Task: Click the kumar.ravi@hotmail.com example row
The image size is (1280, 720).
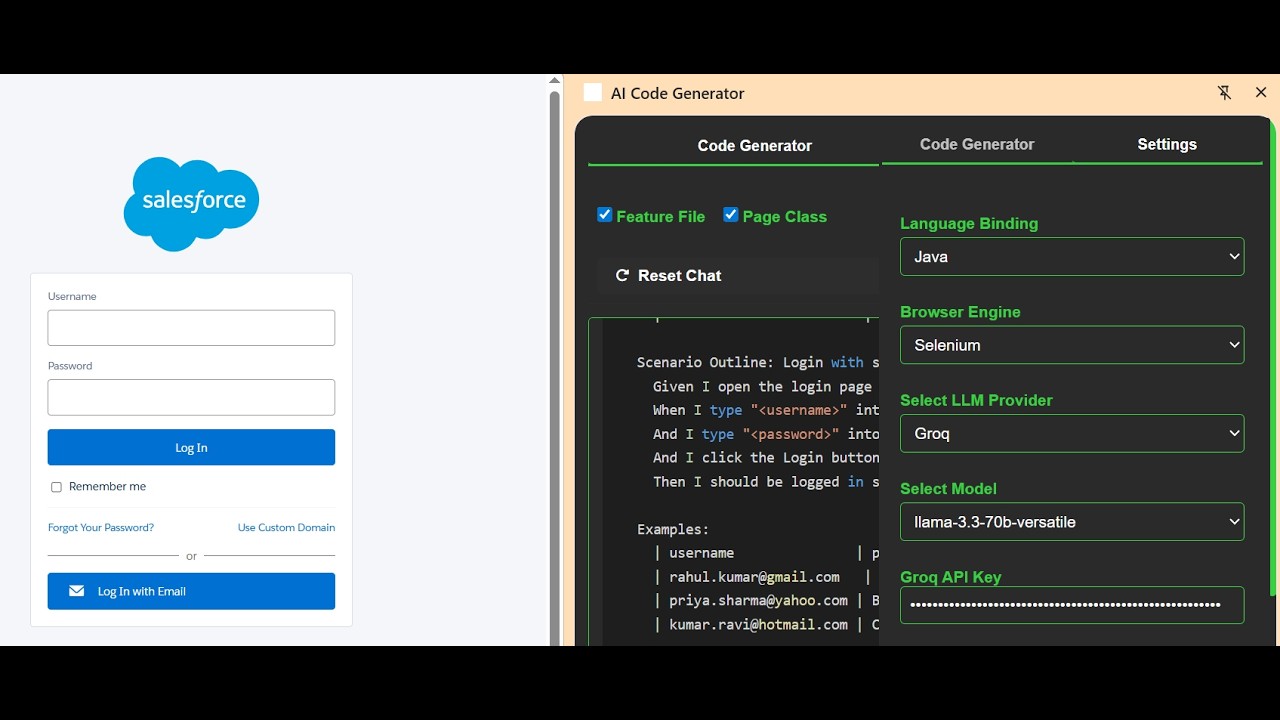Action: [x=765, y=625]
